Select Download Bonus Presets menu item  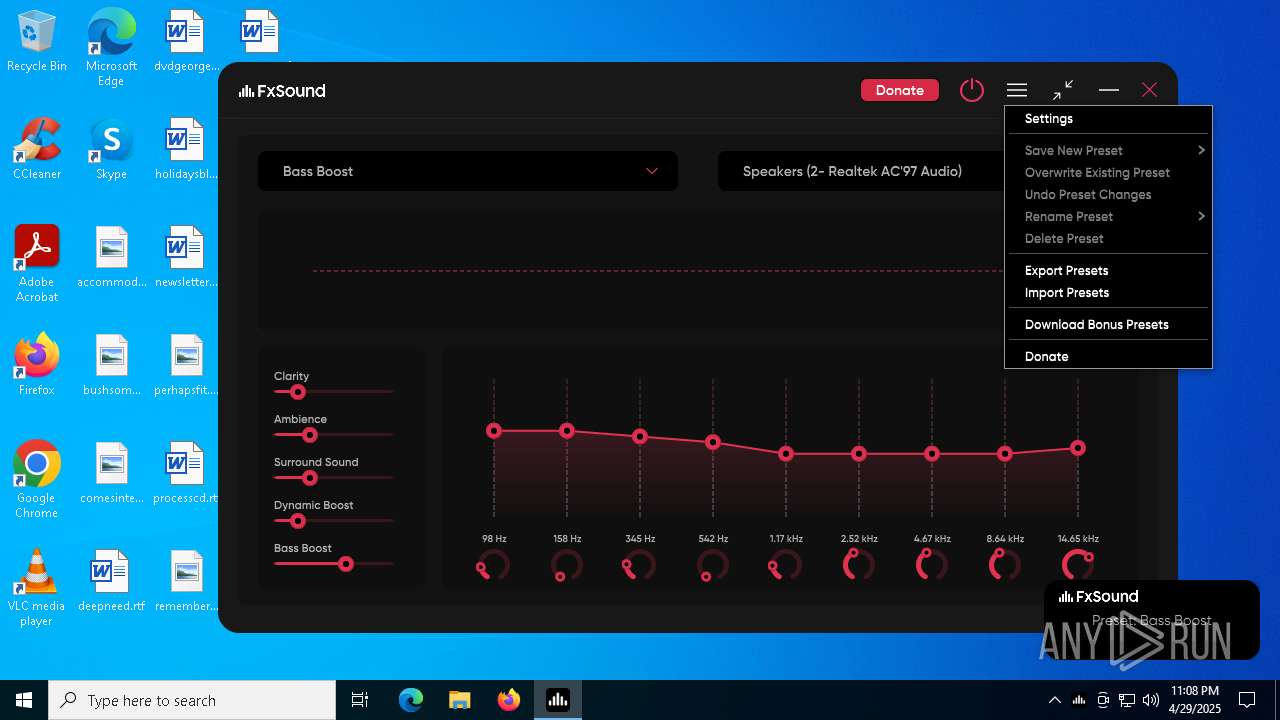click(1108, 325)
